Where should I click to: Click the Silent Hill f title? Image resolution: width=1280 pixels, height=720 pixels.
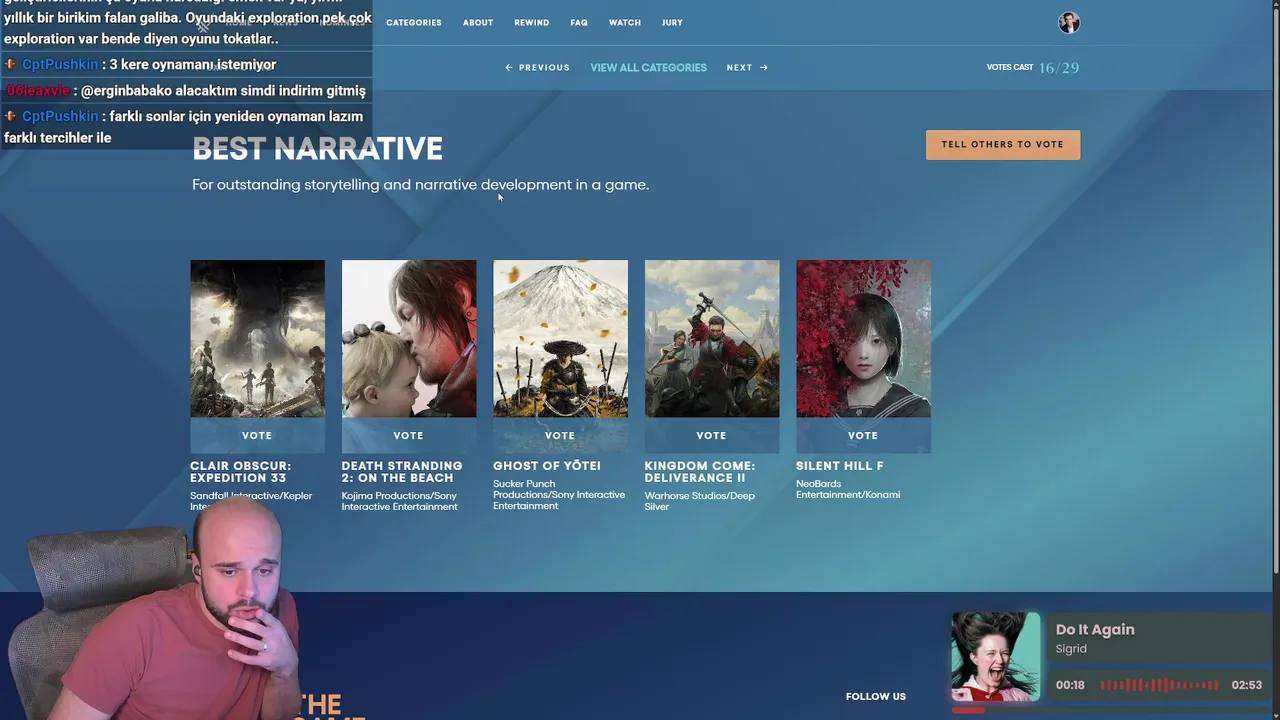click(x=840, y=466)
